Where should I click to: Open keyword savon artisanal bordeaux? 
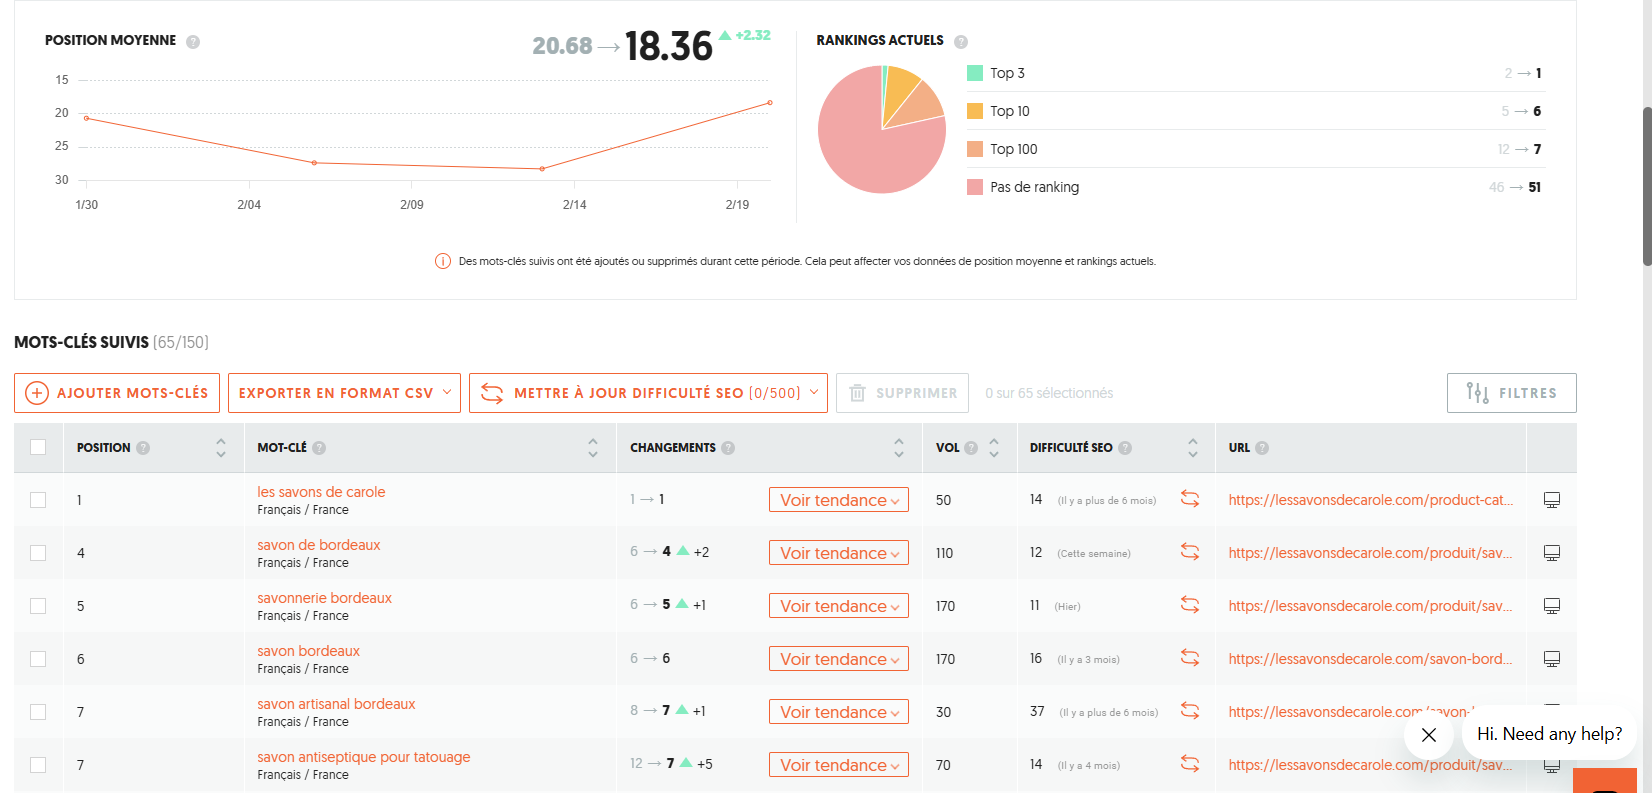[x=336, y=704]
